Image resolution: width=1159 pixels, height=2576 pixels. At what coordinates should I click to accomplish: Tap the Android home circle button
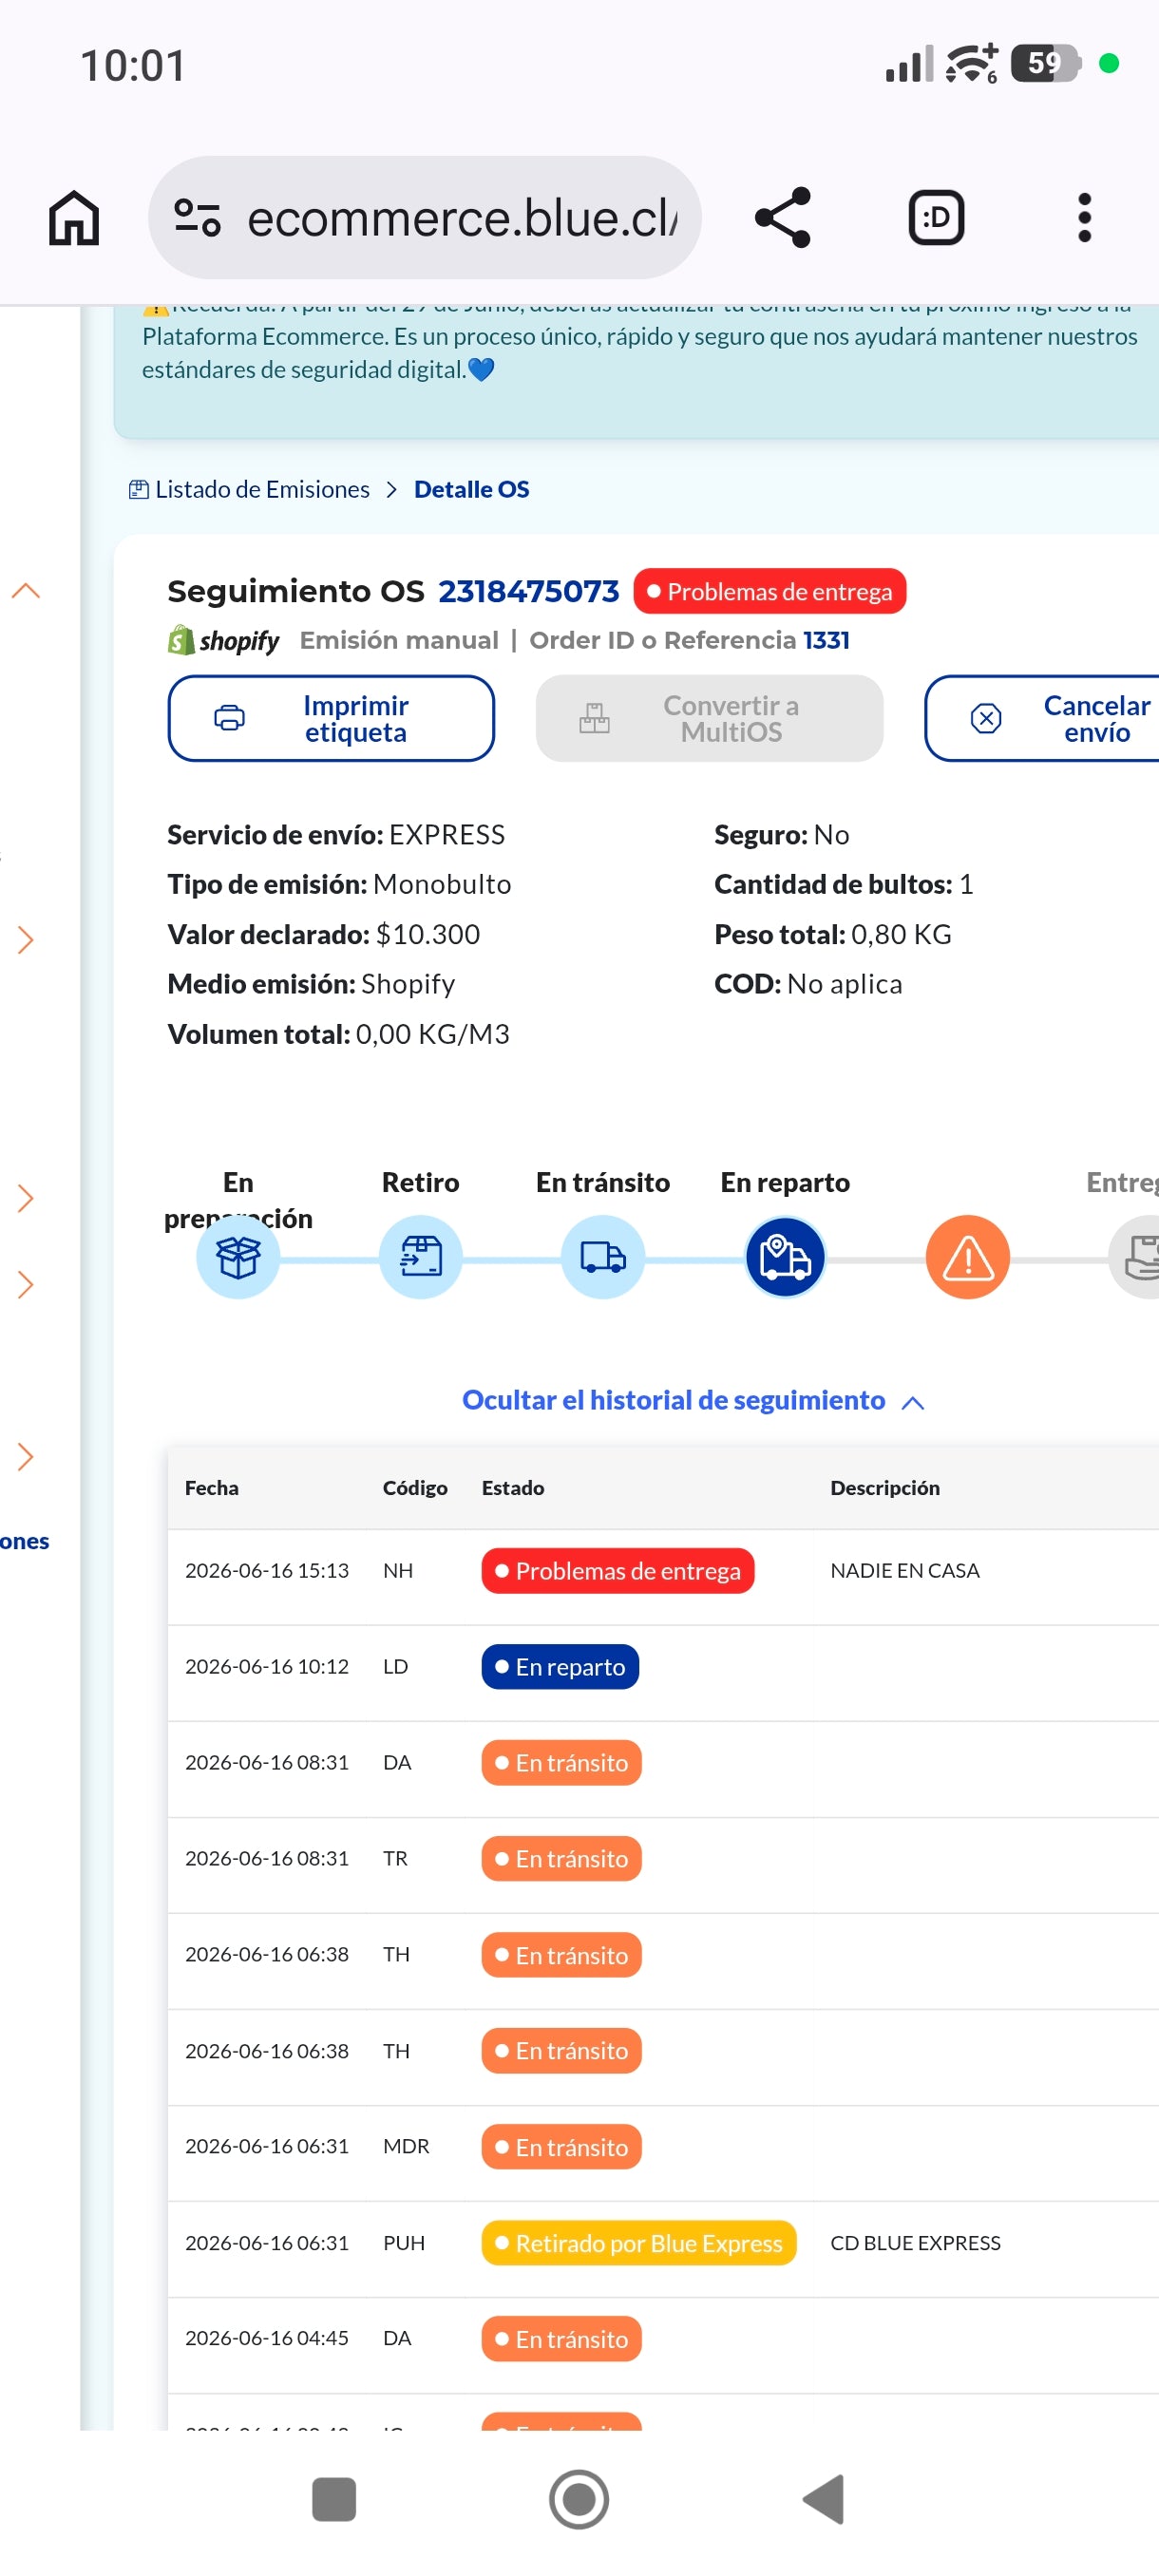(579, 2500)
